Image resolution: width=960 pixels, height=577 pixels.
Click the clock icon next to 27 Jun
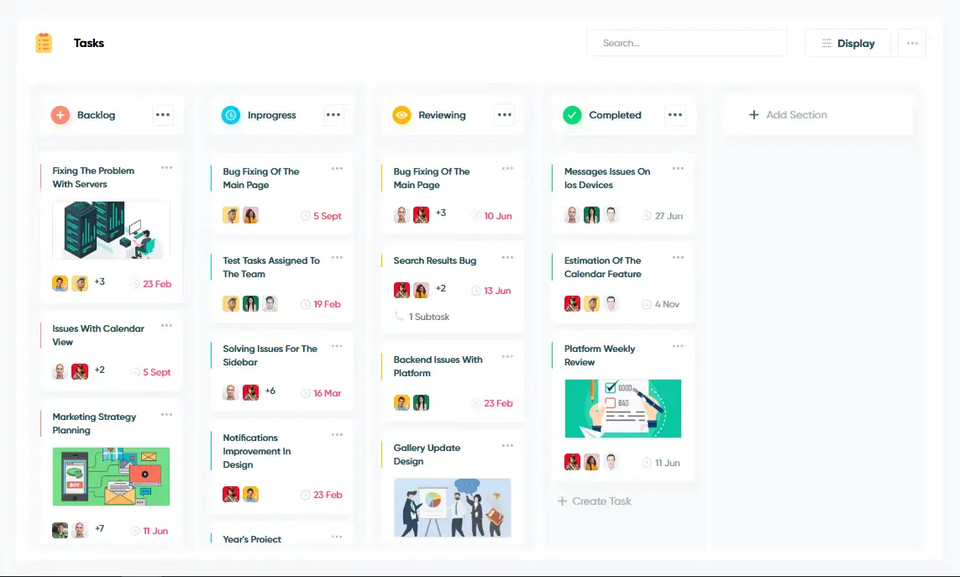pos(647,216)
